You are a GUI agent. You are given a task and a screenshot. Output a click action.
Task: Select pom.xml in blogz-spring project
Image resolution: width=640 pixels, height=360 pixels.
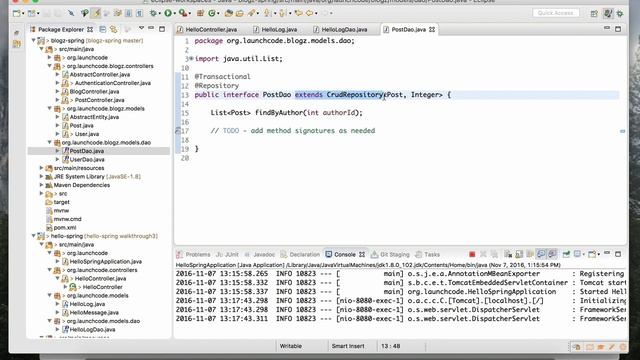[x=65, y=227]
